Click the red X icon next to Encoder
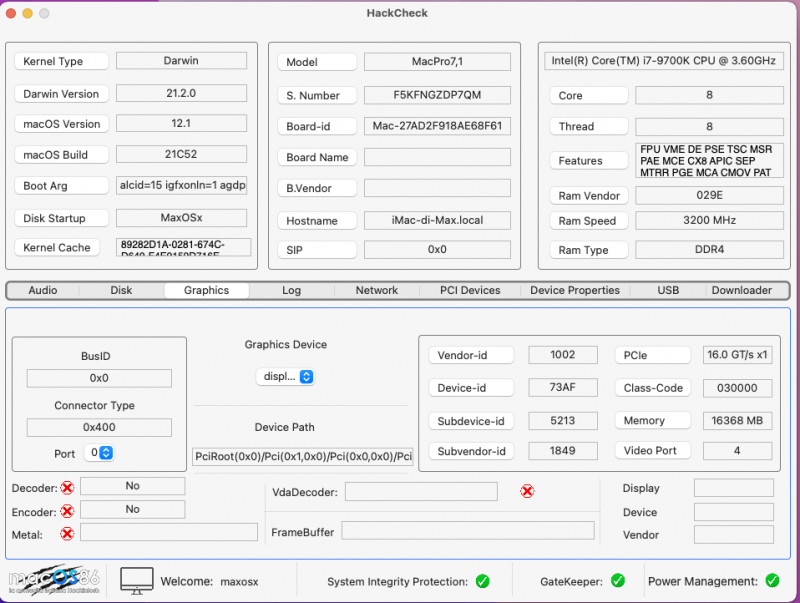 tap(67, 510)
